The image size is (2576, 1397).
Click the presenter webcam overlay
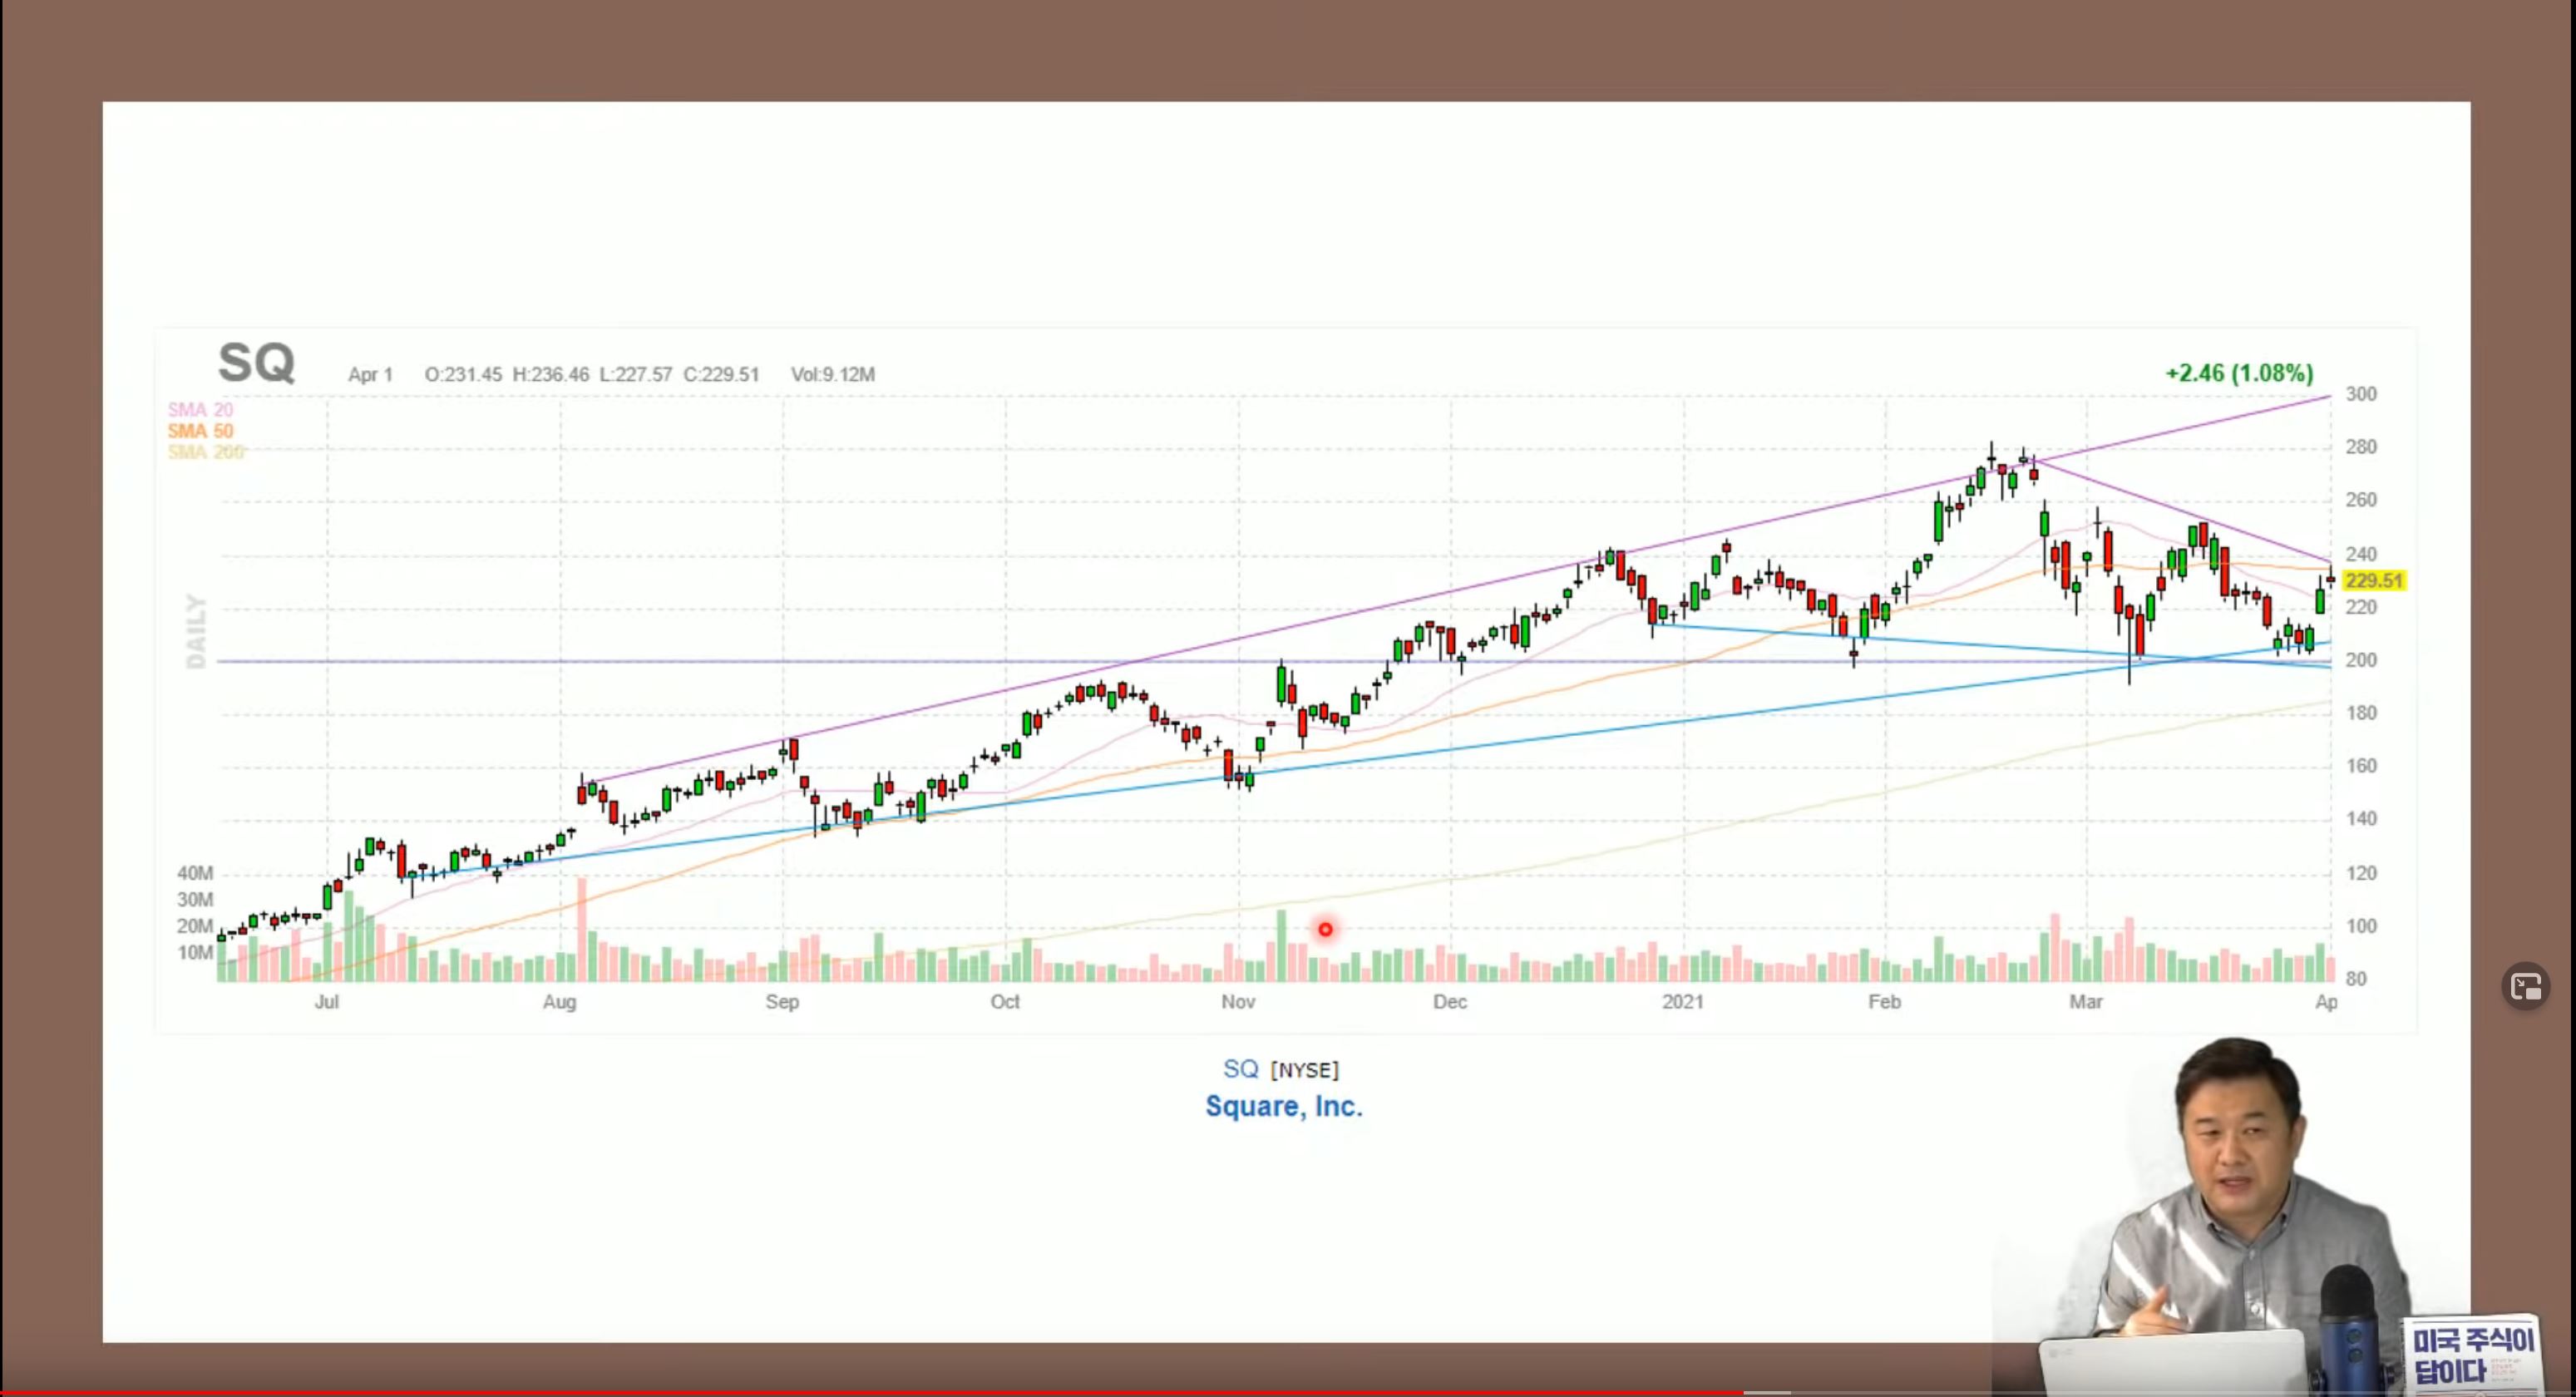pos(2240,1200)
